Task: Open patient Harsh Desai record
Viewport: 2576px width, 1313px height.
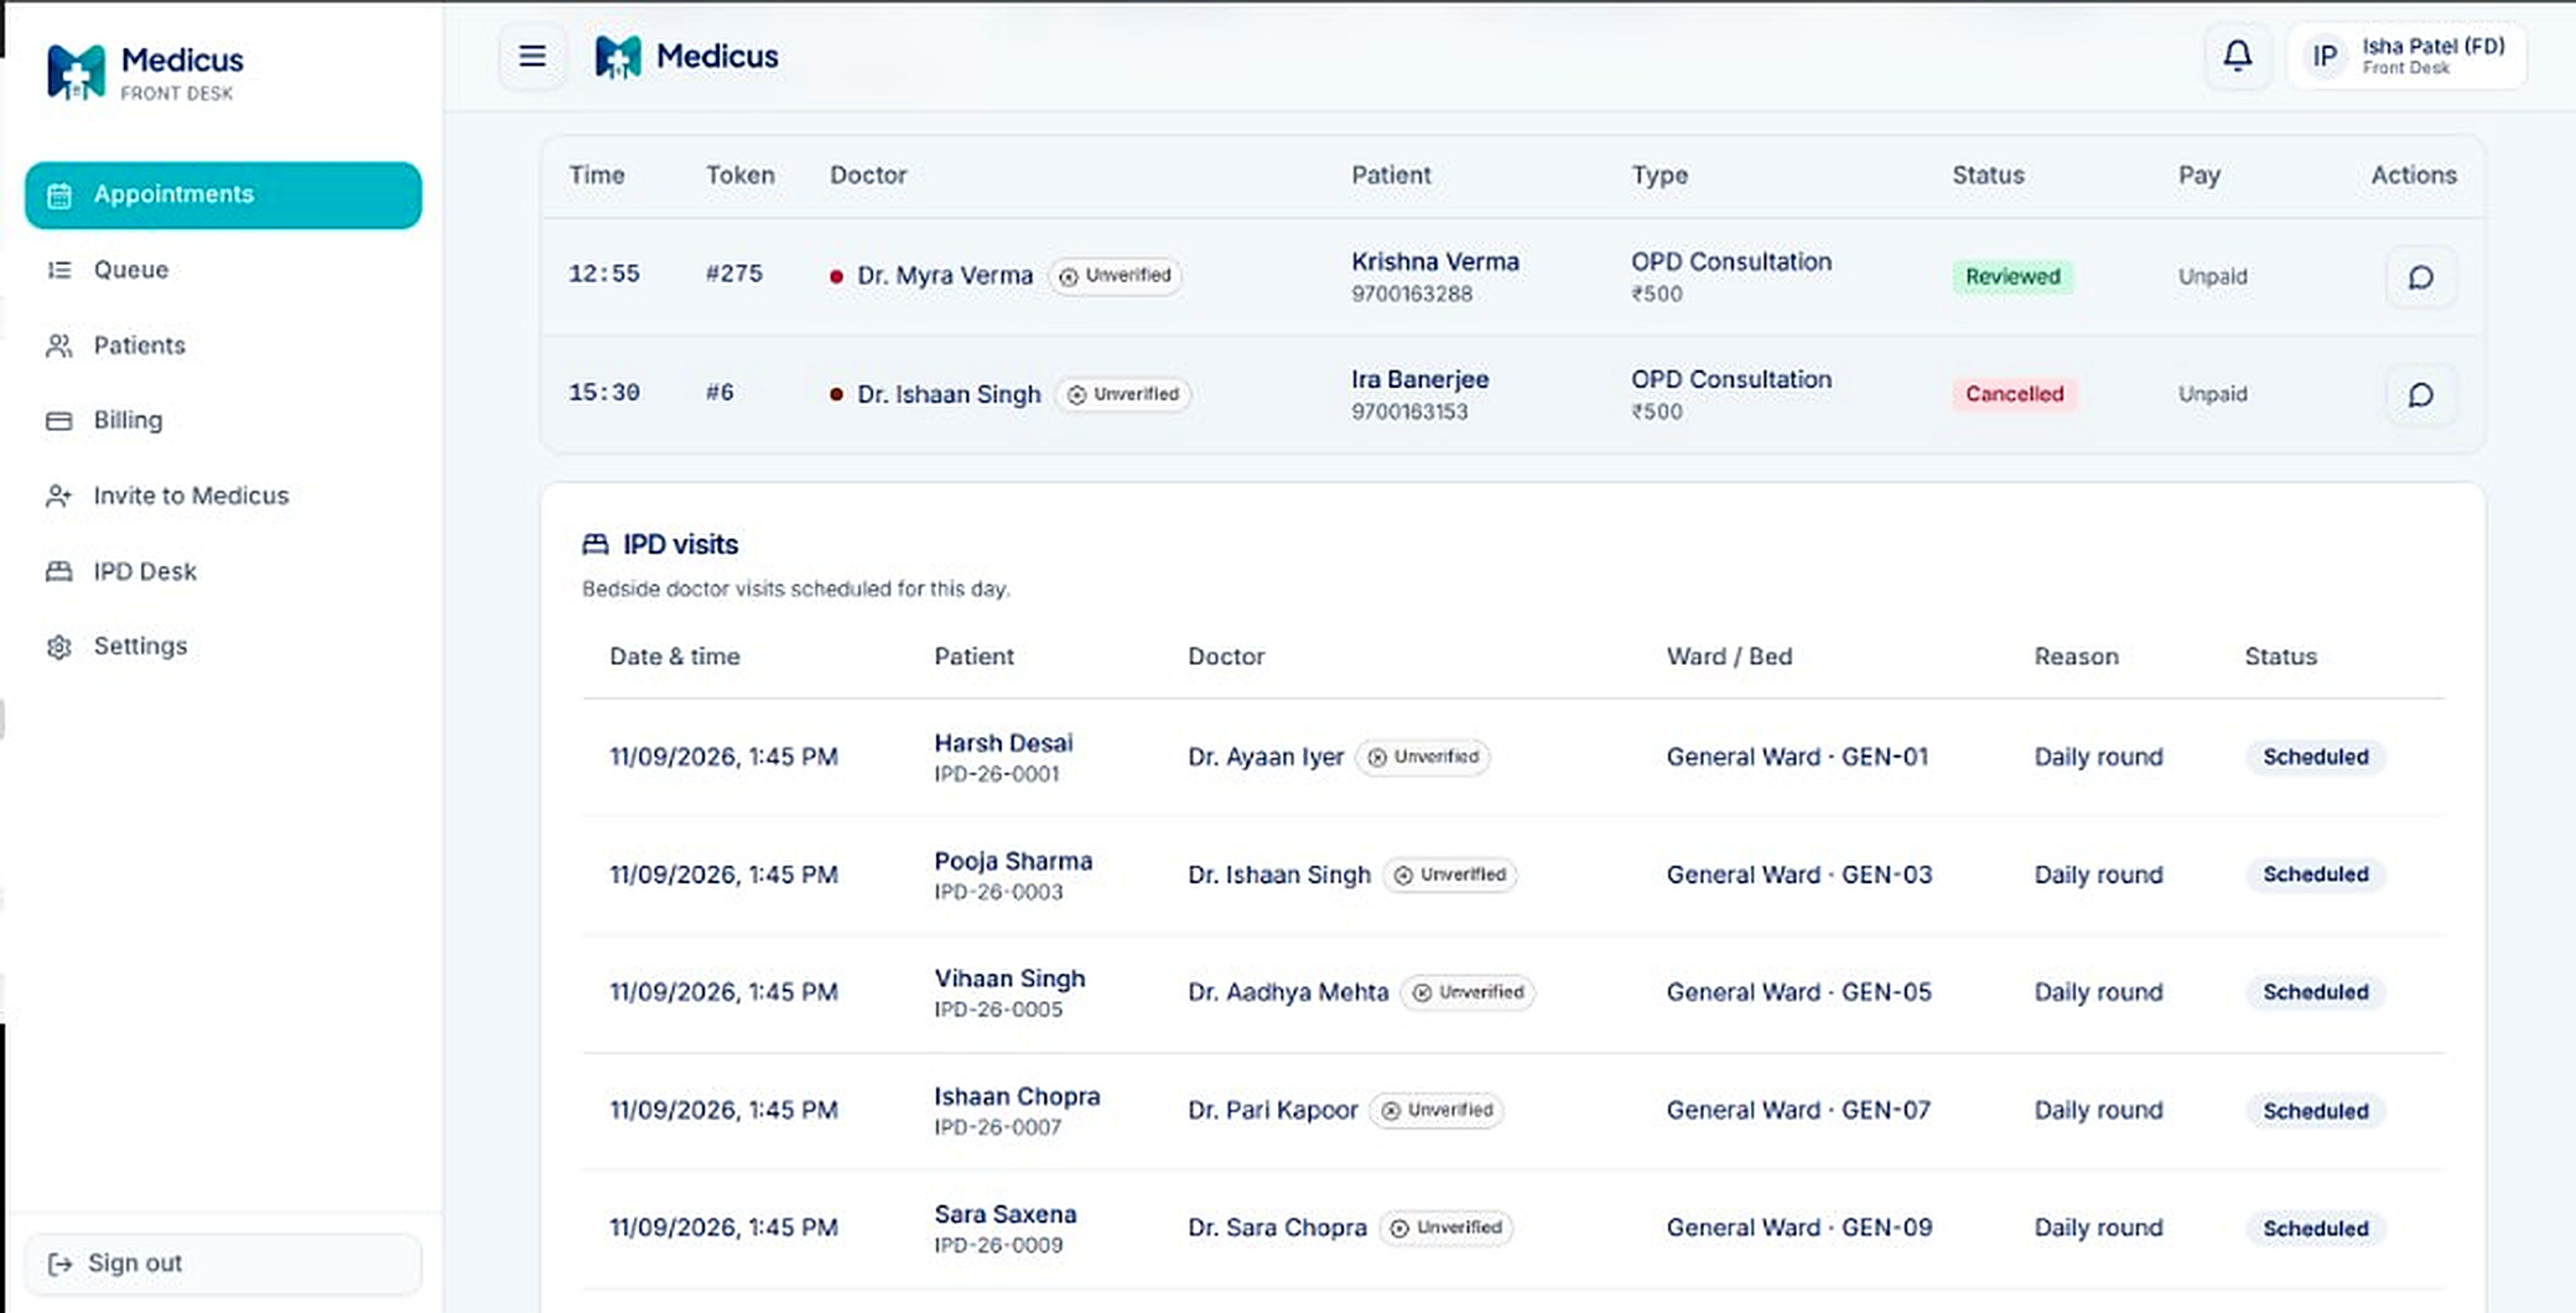Action: click(1003, 743)
